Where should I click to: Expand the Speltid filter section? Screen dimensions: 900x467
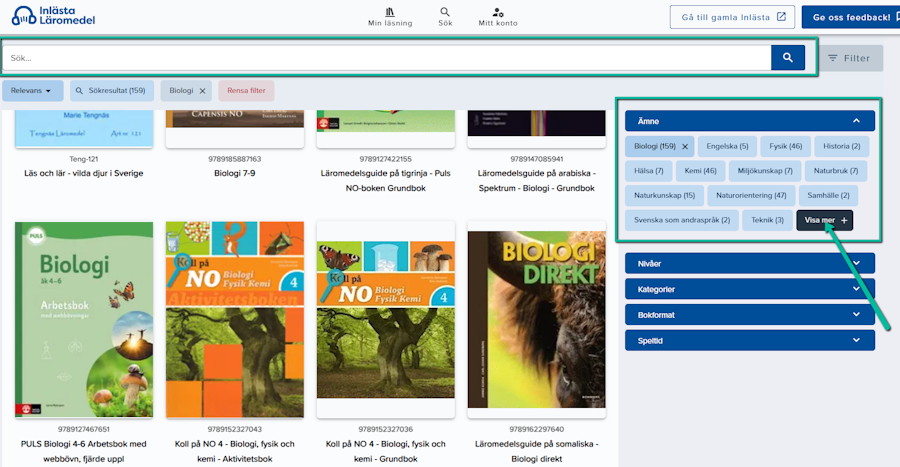tap(750, 340)
